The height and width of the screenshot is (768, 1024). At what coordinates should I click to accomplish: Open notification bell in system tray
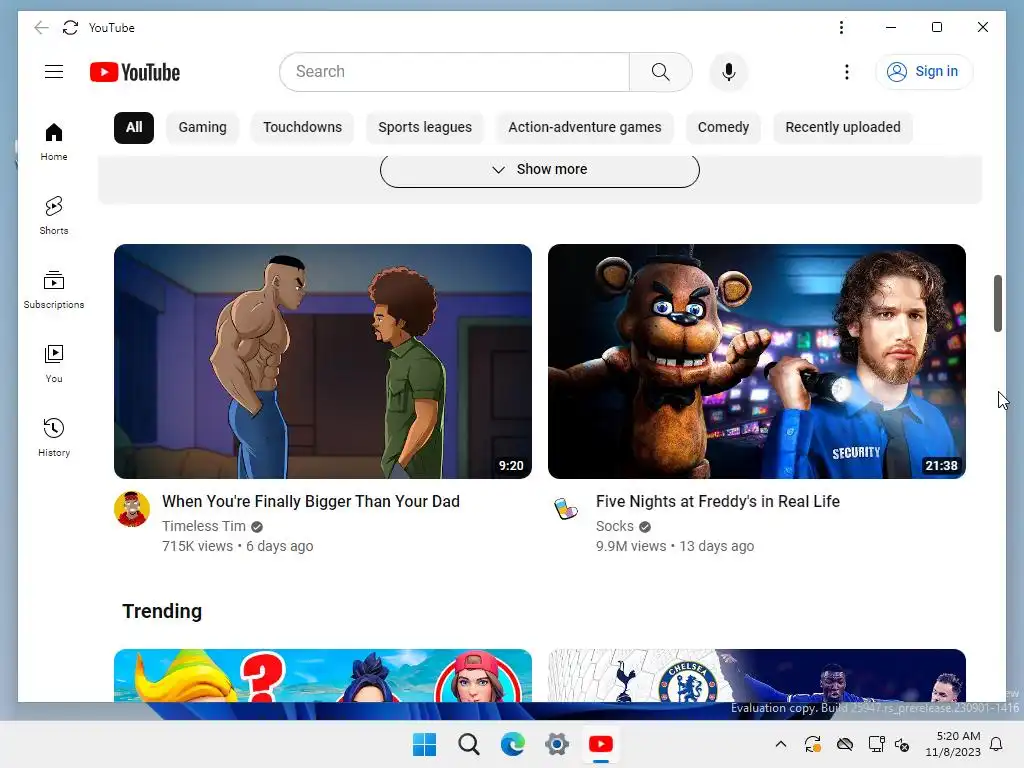pyautogui.click(x=997, y=744)
